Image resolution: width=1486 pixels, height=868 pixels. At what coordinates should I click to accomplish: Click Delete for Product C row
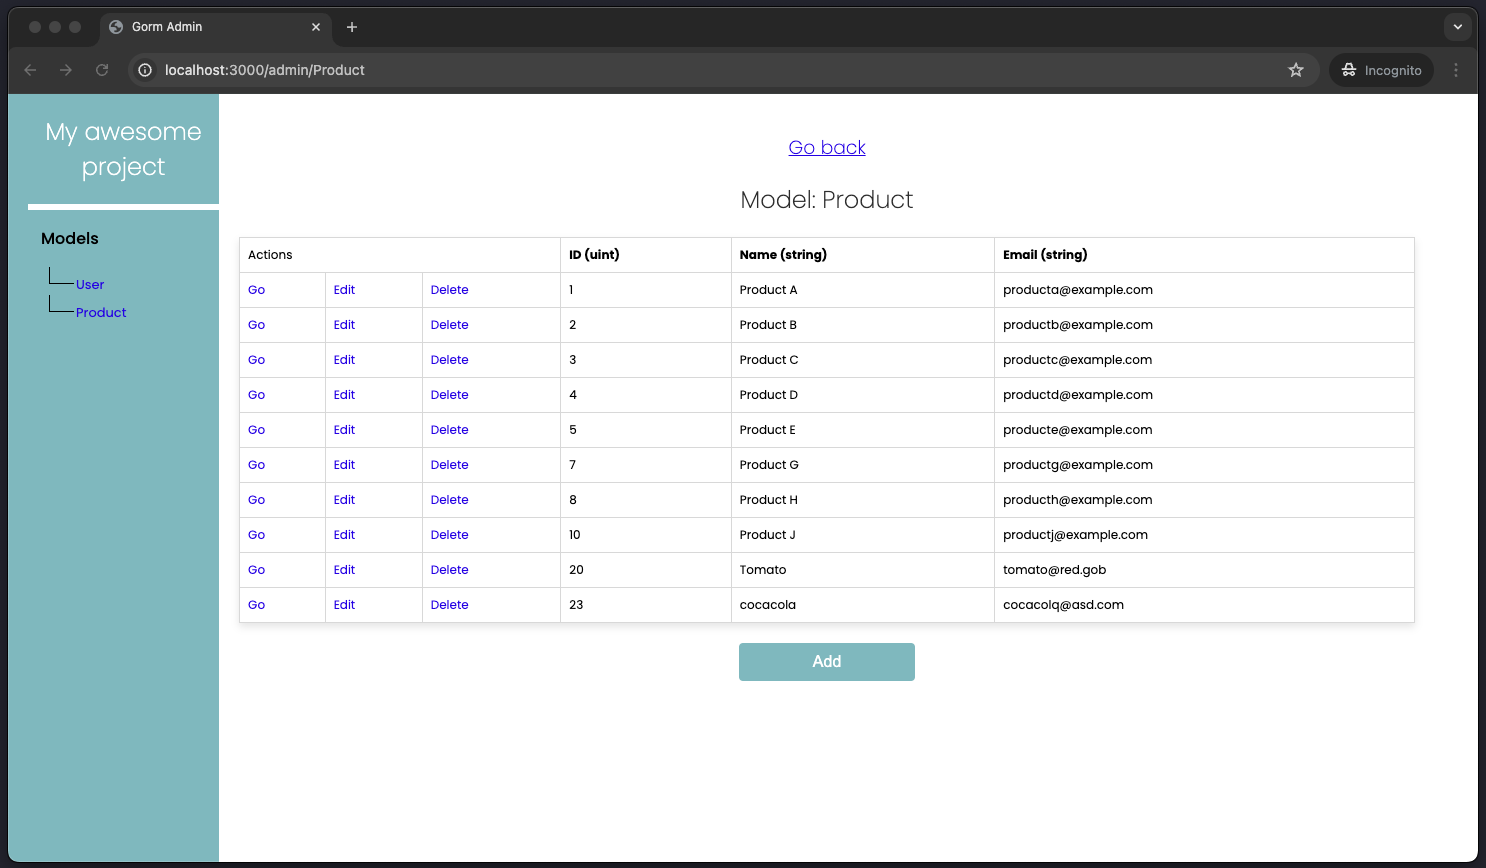tap(450, 360)
